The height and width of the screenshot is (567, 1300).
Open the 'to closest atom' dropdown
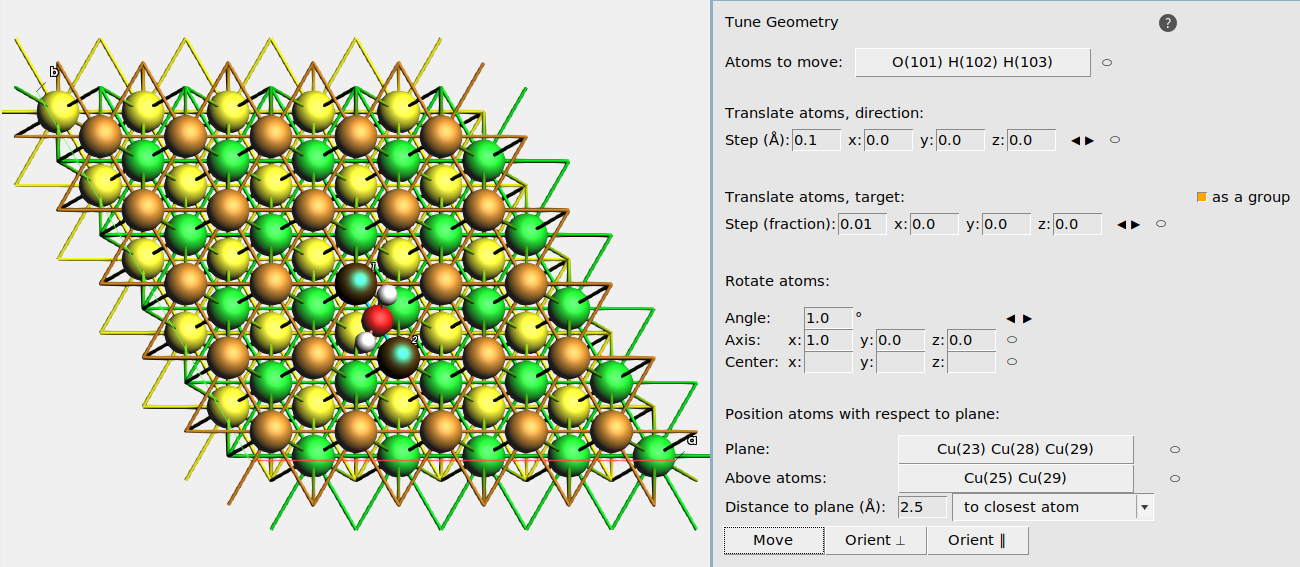point(1053,507)
